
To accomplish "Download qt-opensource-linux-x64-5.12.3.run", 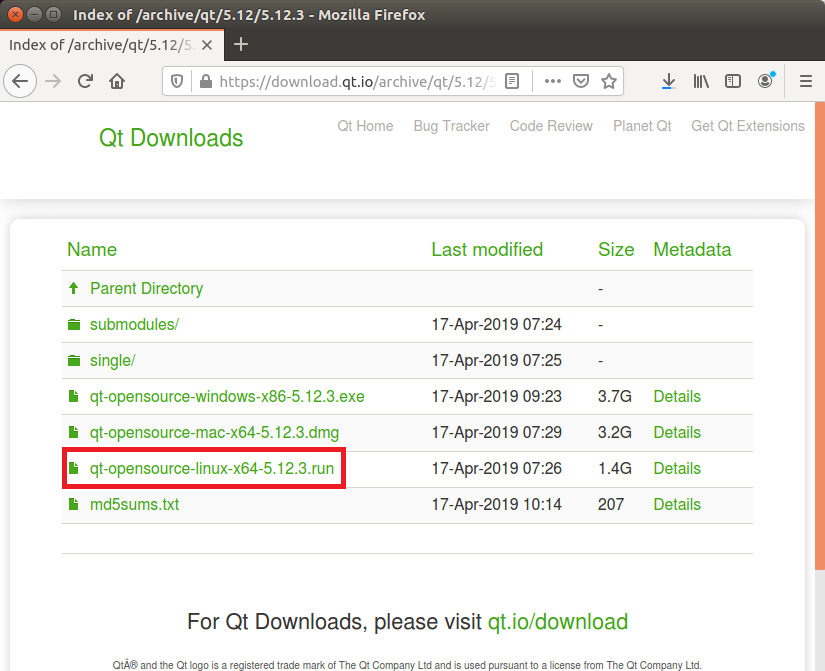I will click(x=212, y=468).
